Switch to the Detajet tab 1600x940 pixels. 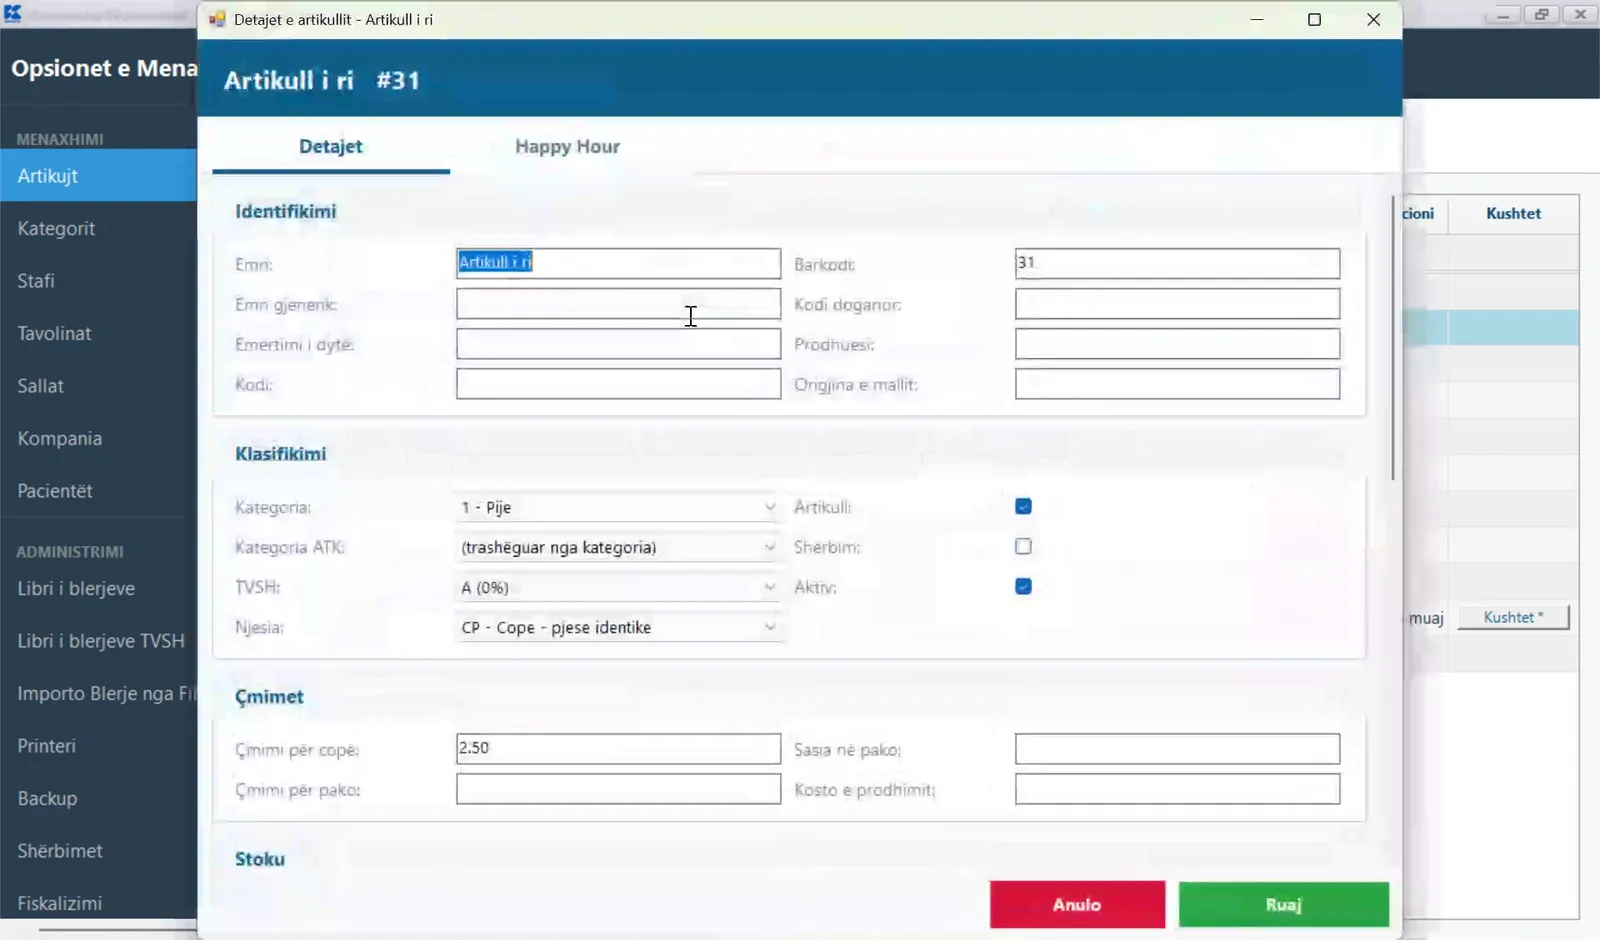coord(331,146)
